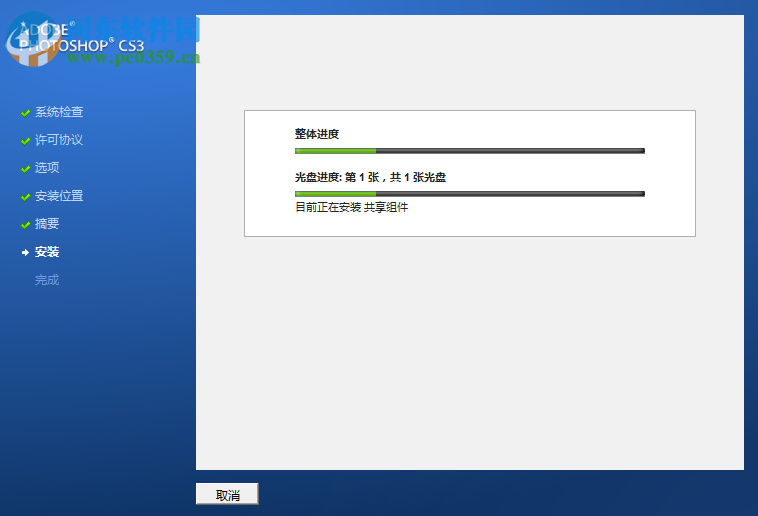Click the 完成 step label
758x516 pixels.
click(47, 280)
